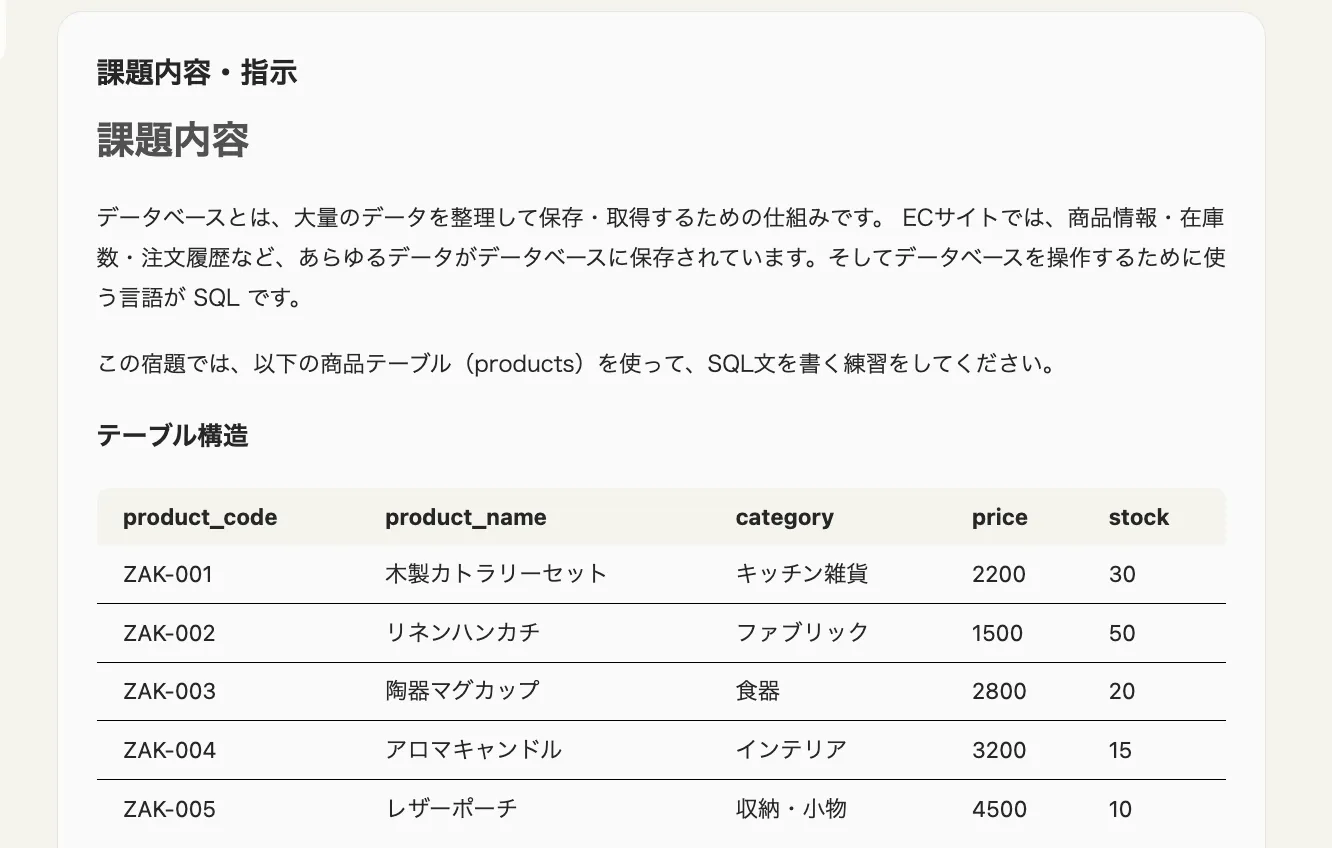This screenshot has width=1332, height=848.
Task: Click the ZAK-005 product code cell
Action: pos(169,809)
